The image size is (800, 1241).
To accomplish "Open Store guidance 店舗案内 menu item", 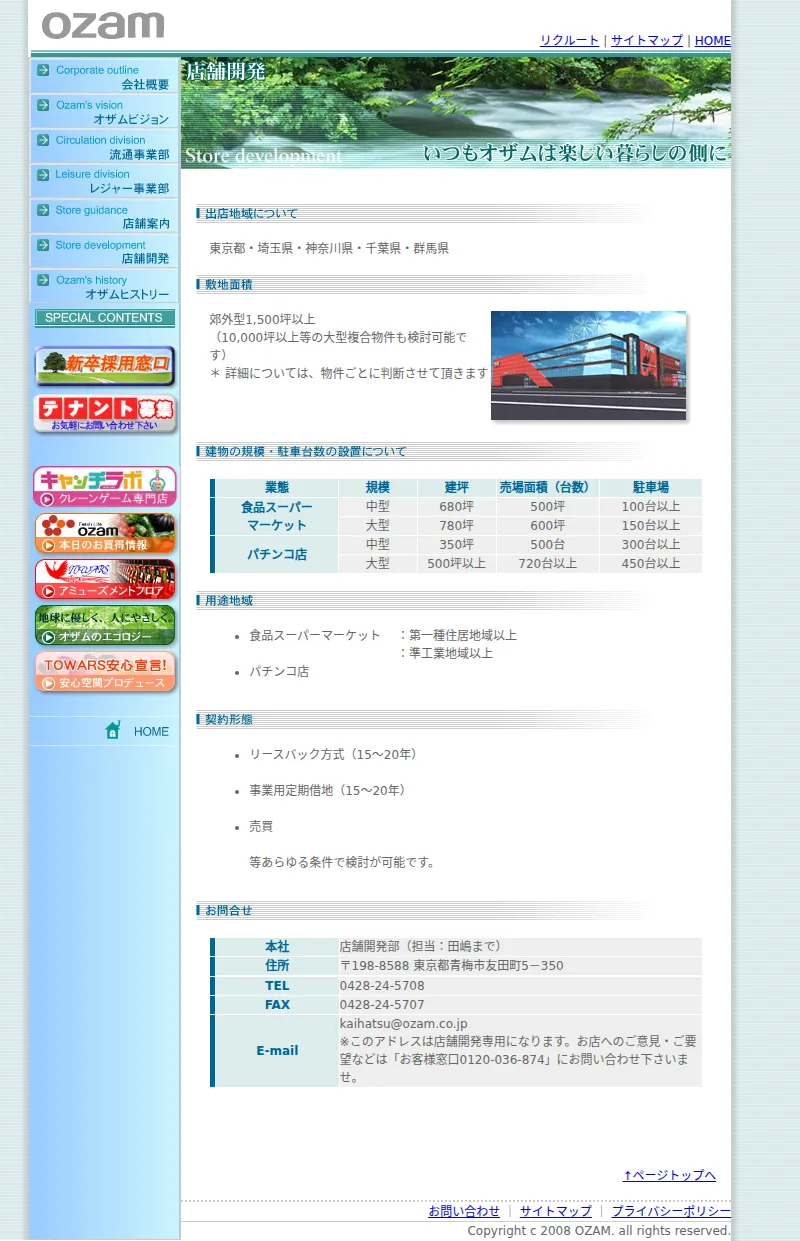I will coord(104,217).
